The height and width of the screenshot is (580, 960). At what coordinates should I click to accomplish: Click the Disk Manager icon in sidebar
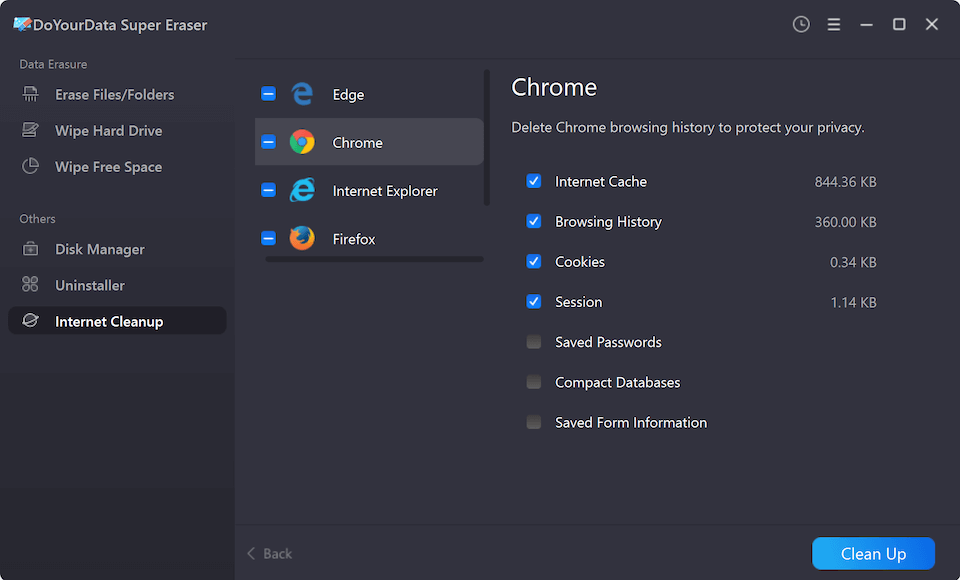pos(31,249)
